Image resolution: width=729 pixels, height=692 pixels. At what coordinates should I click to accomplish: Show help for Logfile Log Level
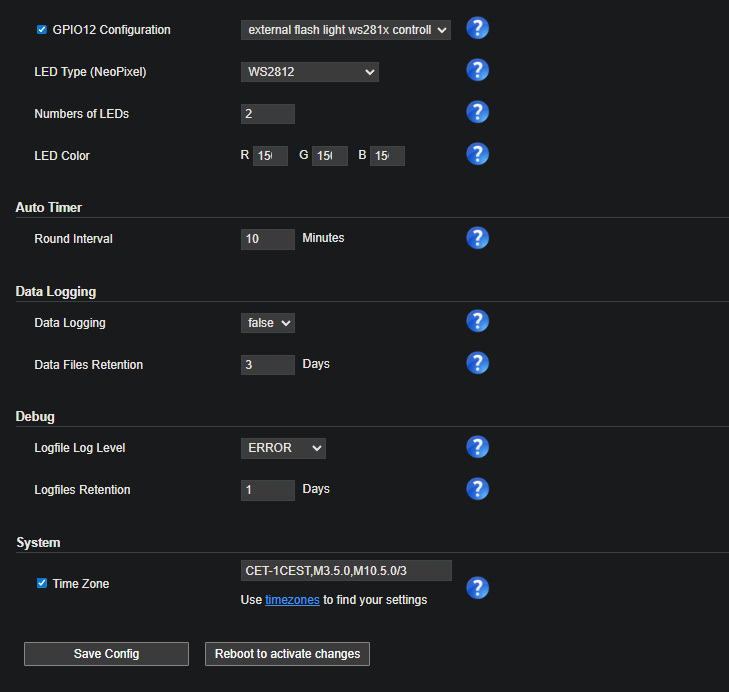click(478, 447)
